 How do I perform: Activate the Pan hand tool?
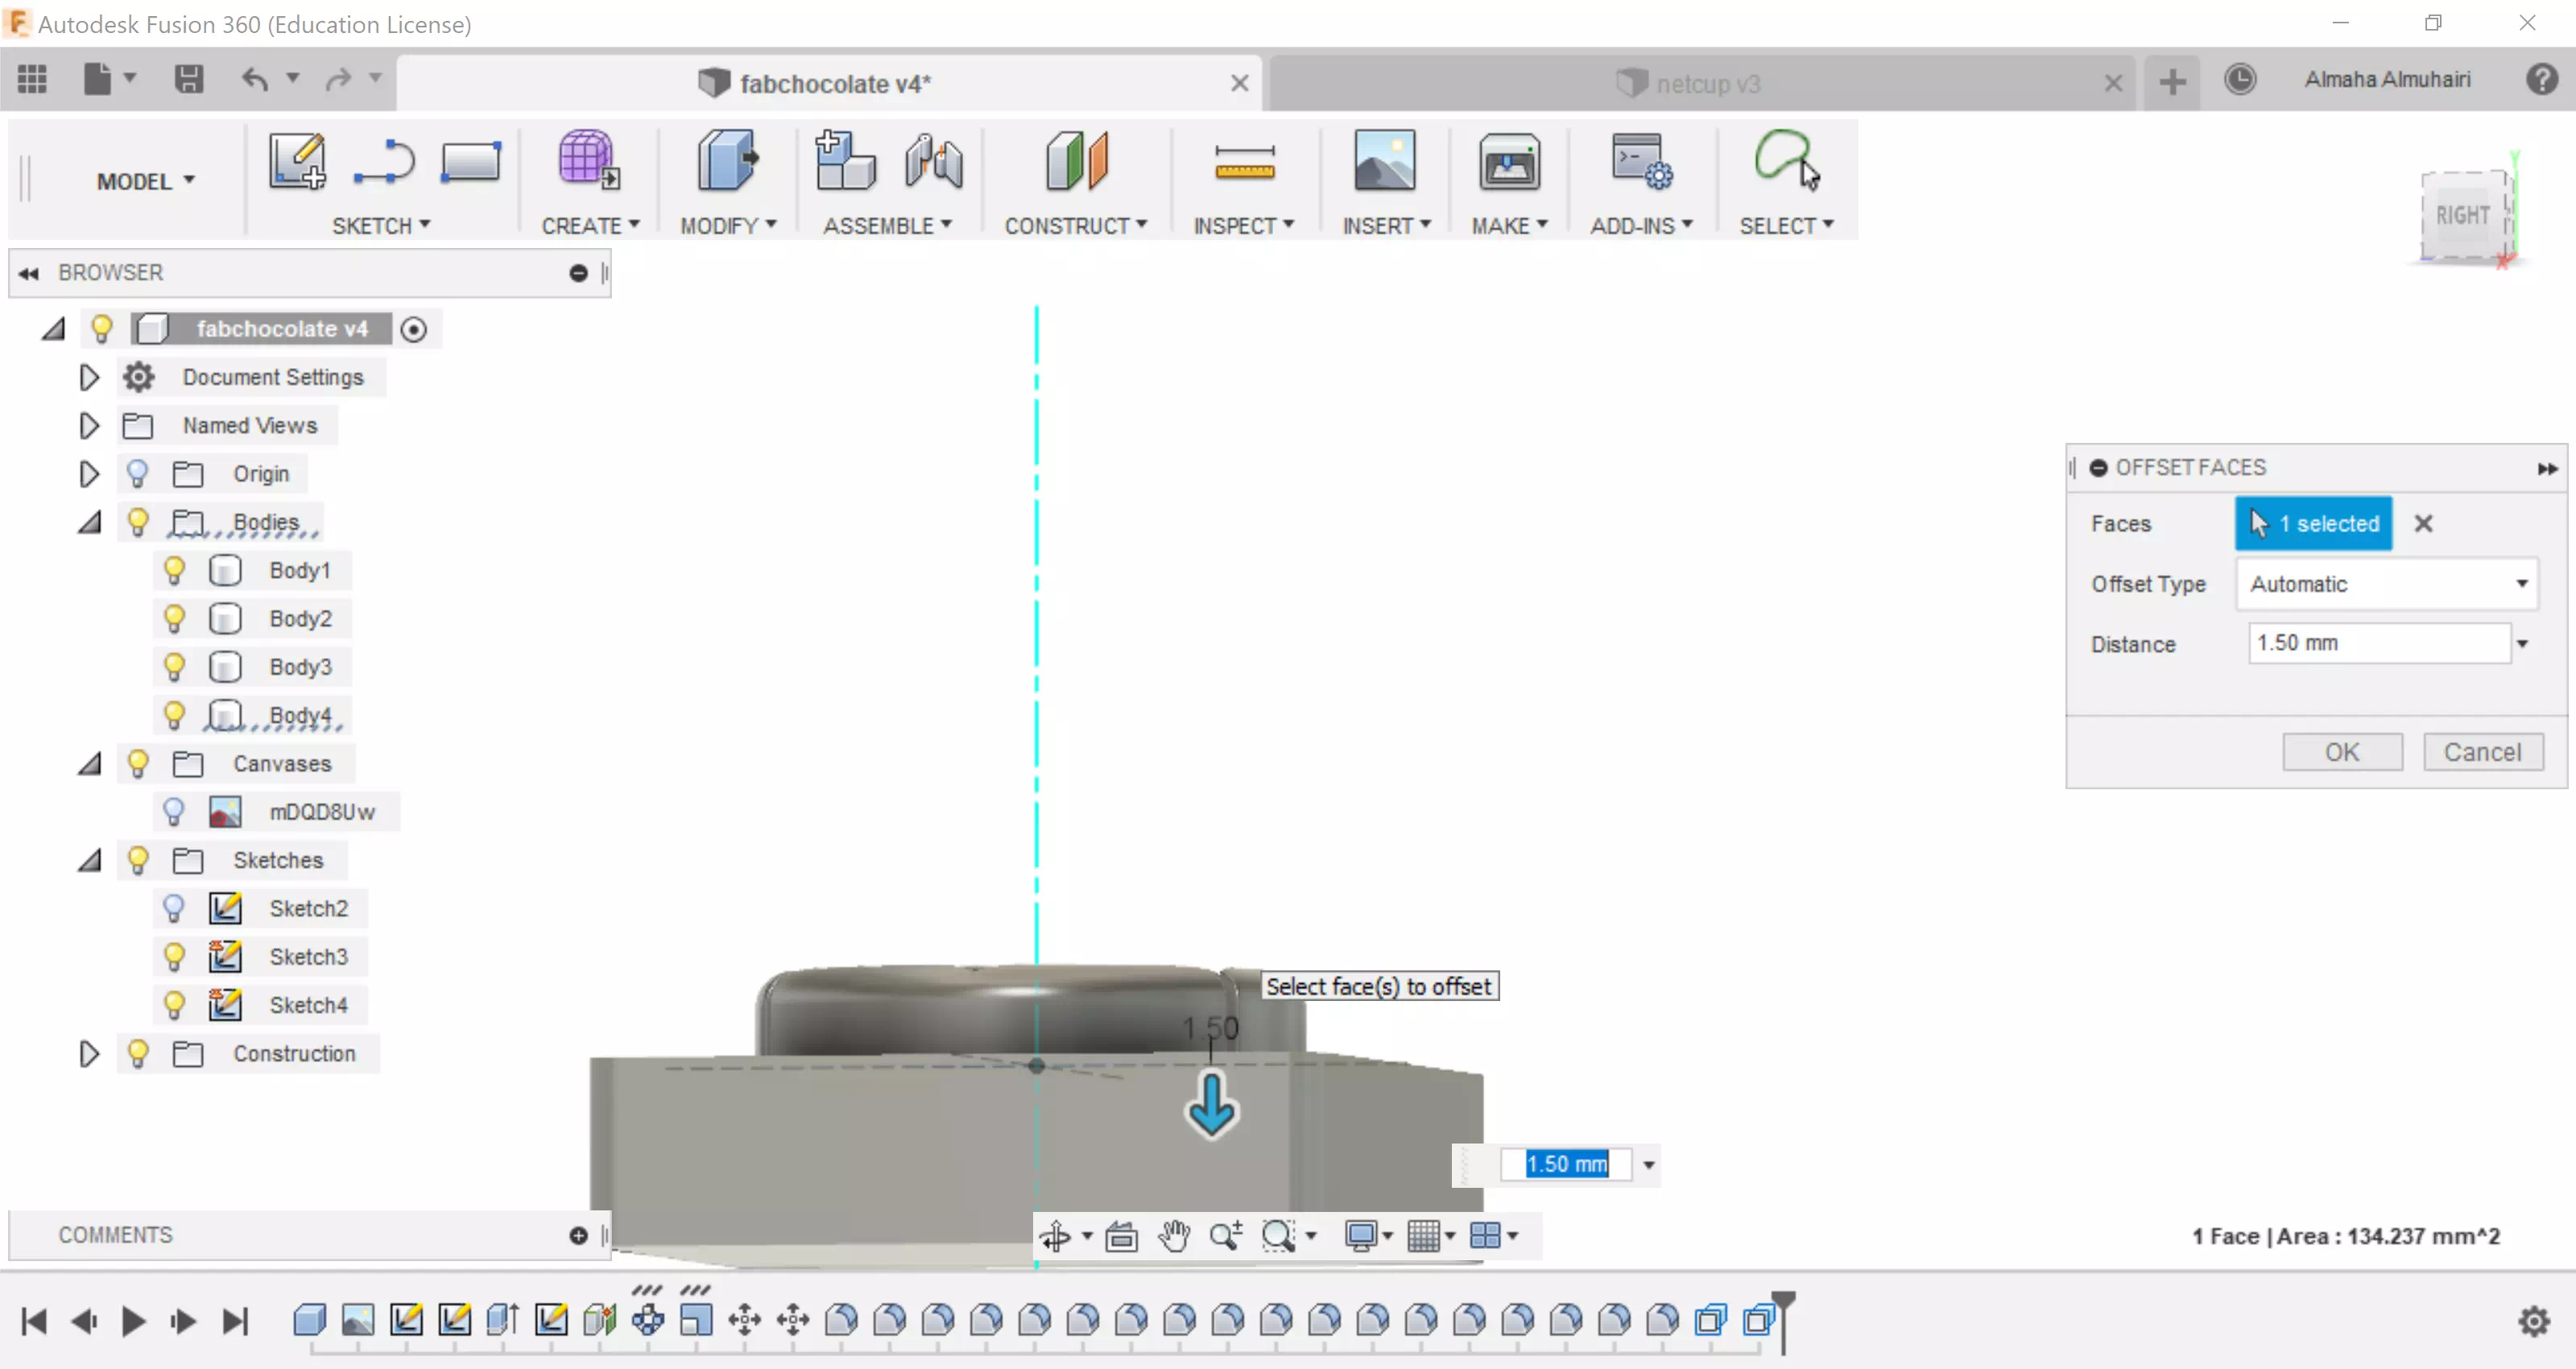coord(1174,1236)
